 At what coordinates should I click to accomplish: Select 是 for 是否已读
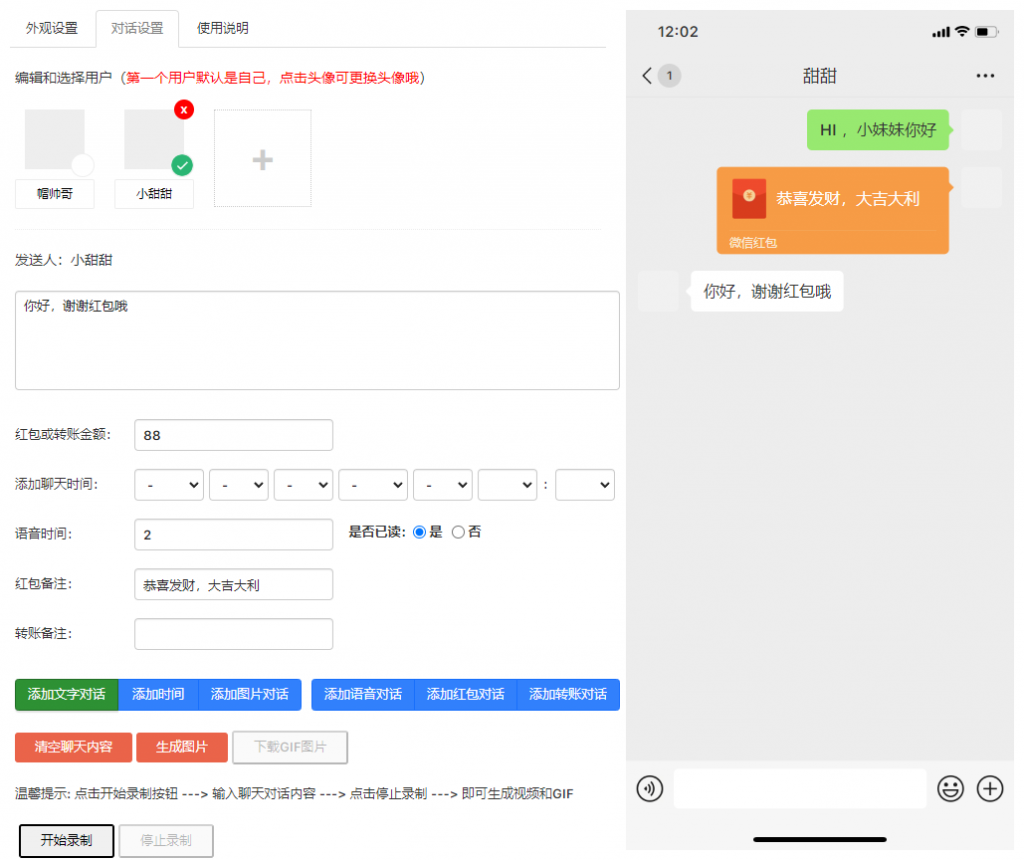point(417,531)
